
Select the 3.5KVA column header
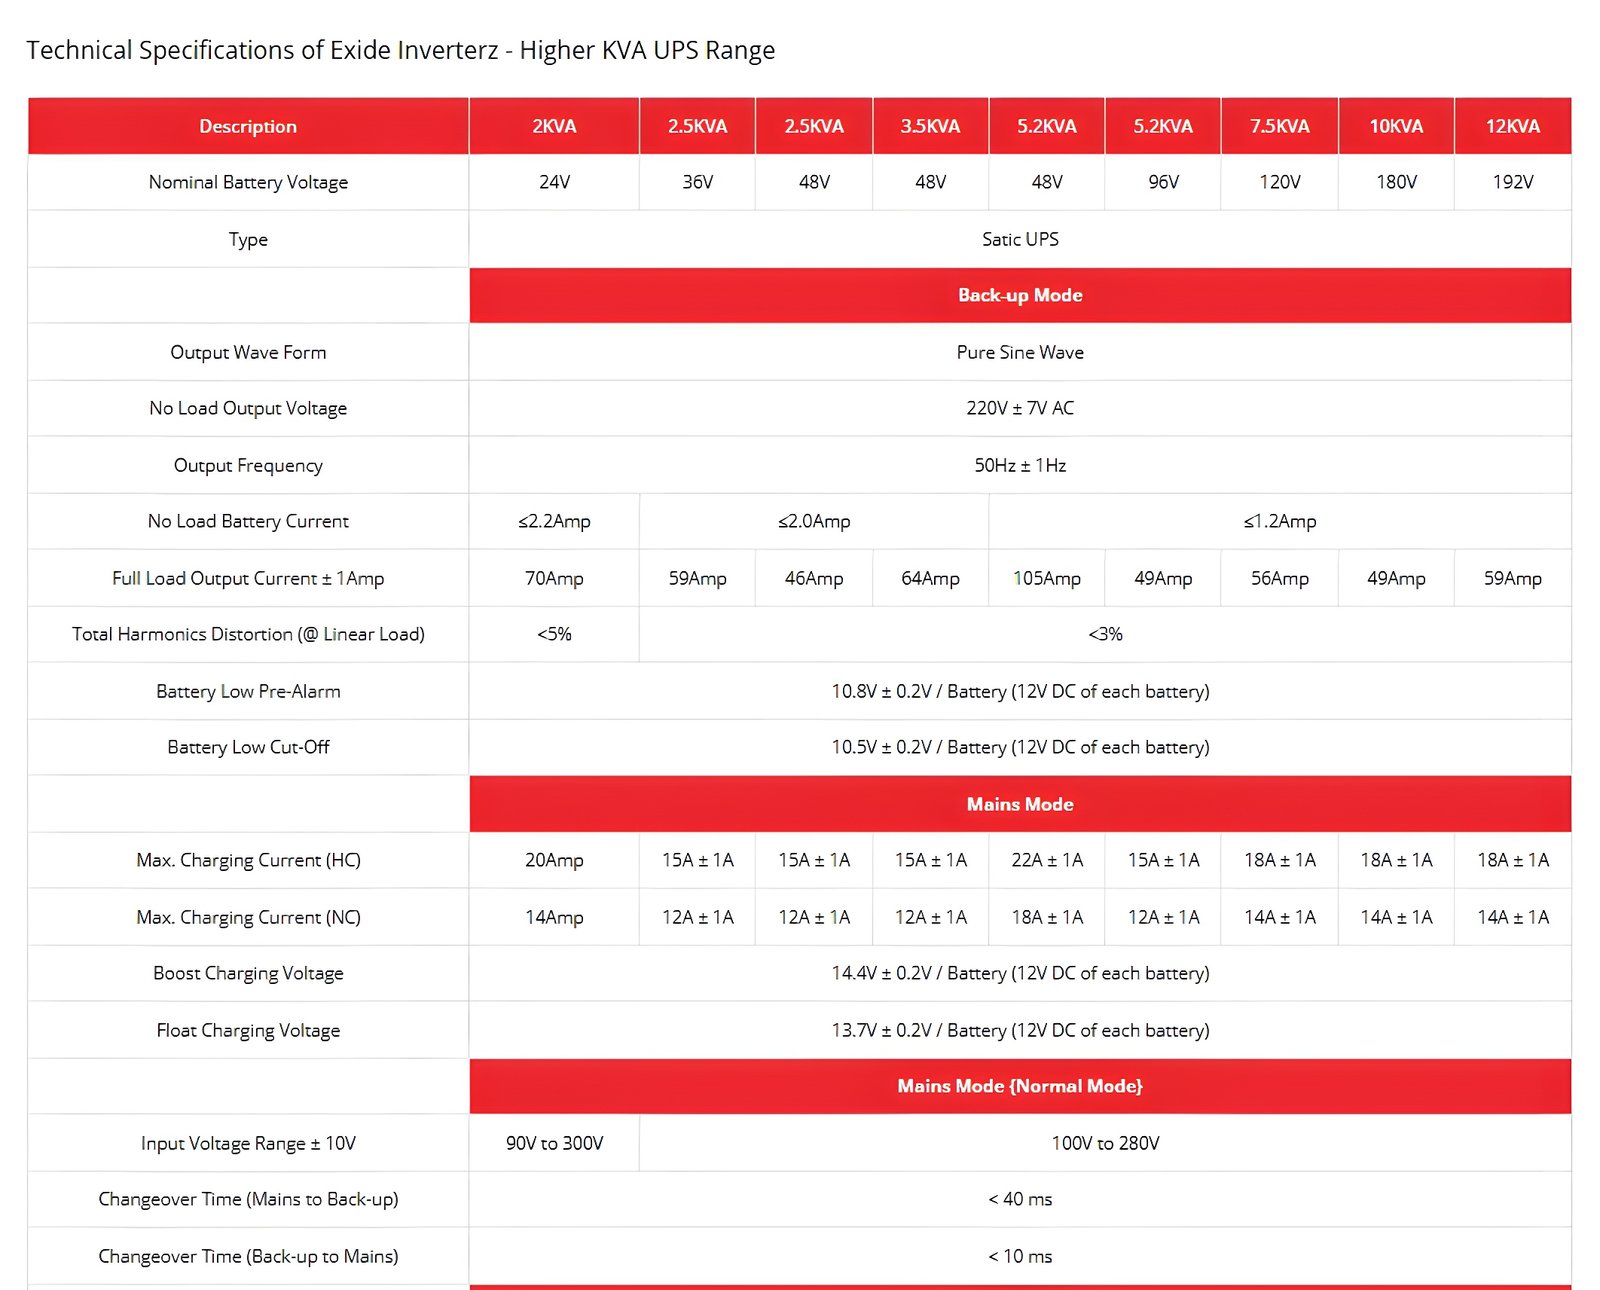coord(930,126)
